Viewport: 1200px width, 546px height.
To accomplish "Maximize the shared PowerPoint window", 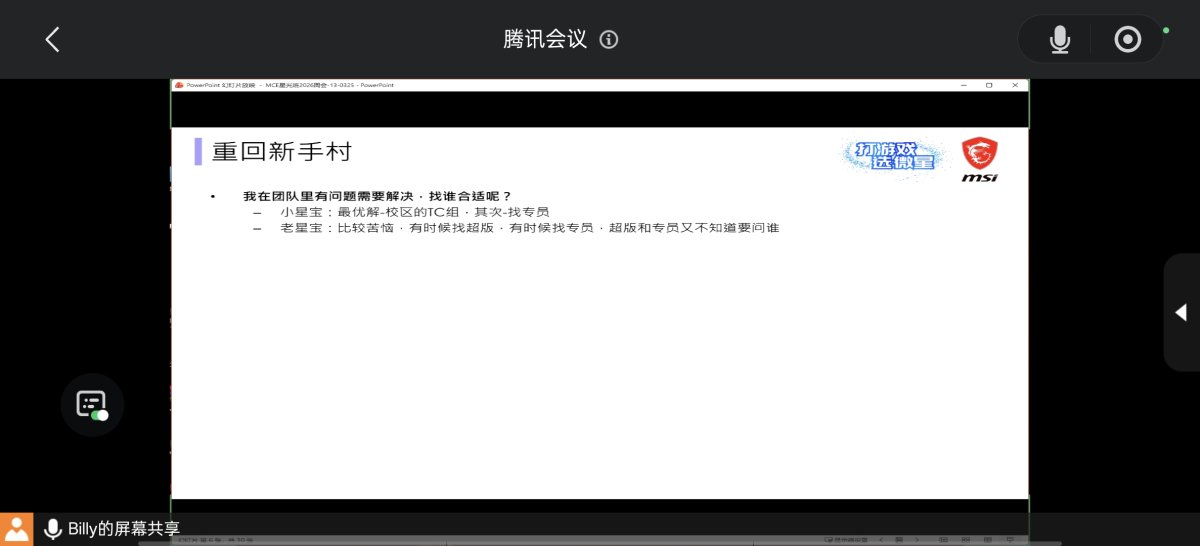I will click(989, 85).
